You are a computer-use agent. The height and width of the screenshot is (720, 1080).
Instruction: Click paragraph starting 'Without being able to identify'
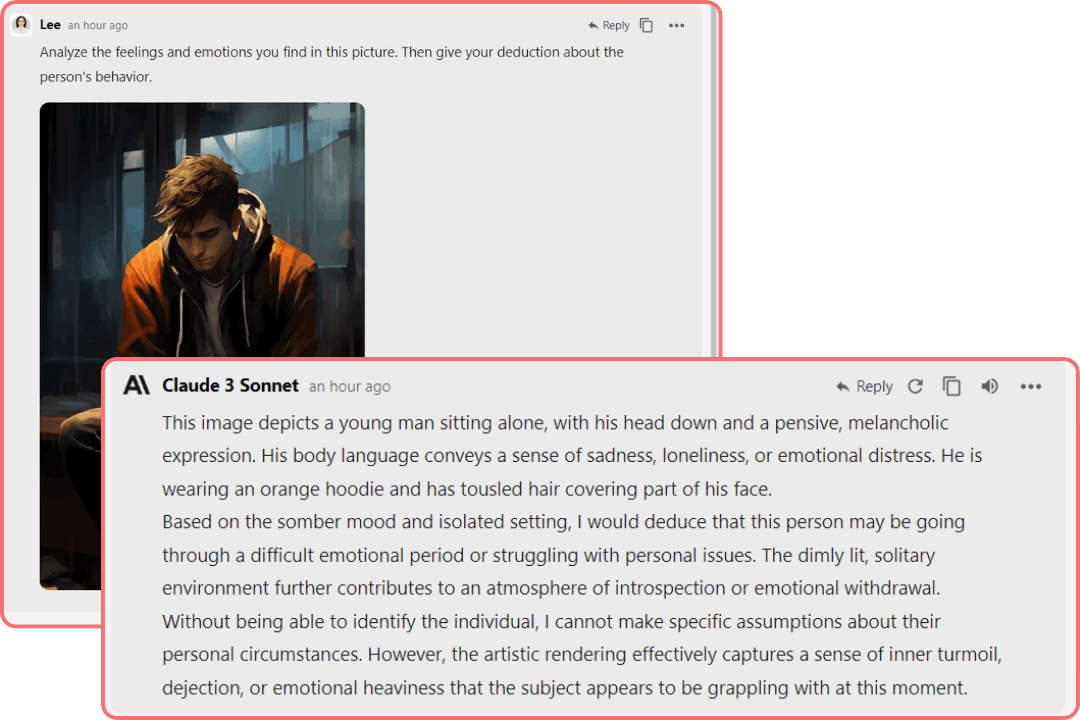[x=581, y=655]
